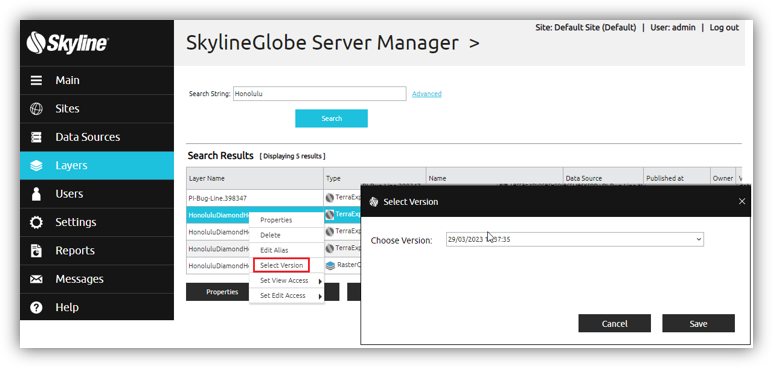Sort by the Published at column header

677,179
